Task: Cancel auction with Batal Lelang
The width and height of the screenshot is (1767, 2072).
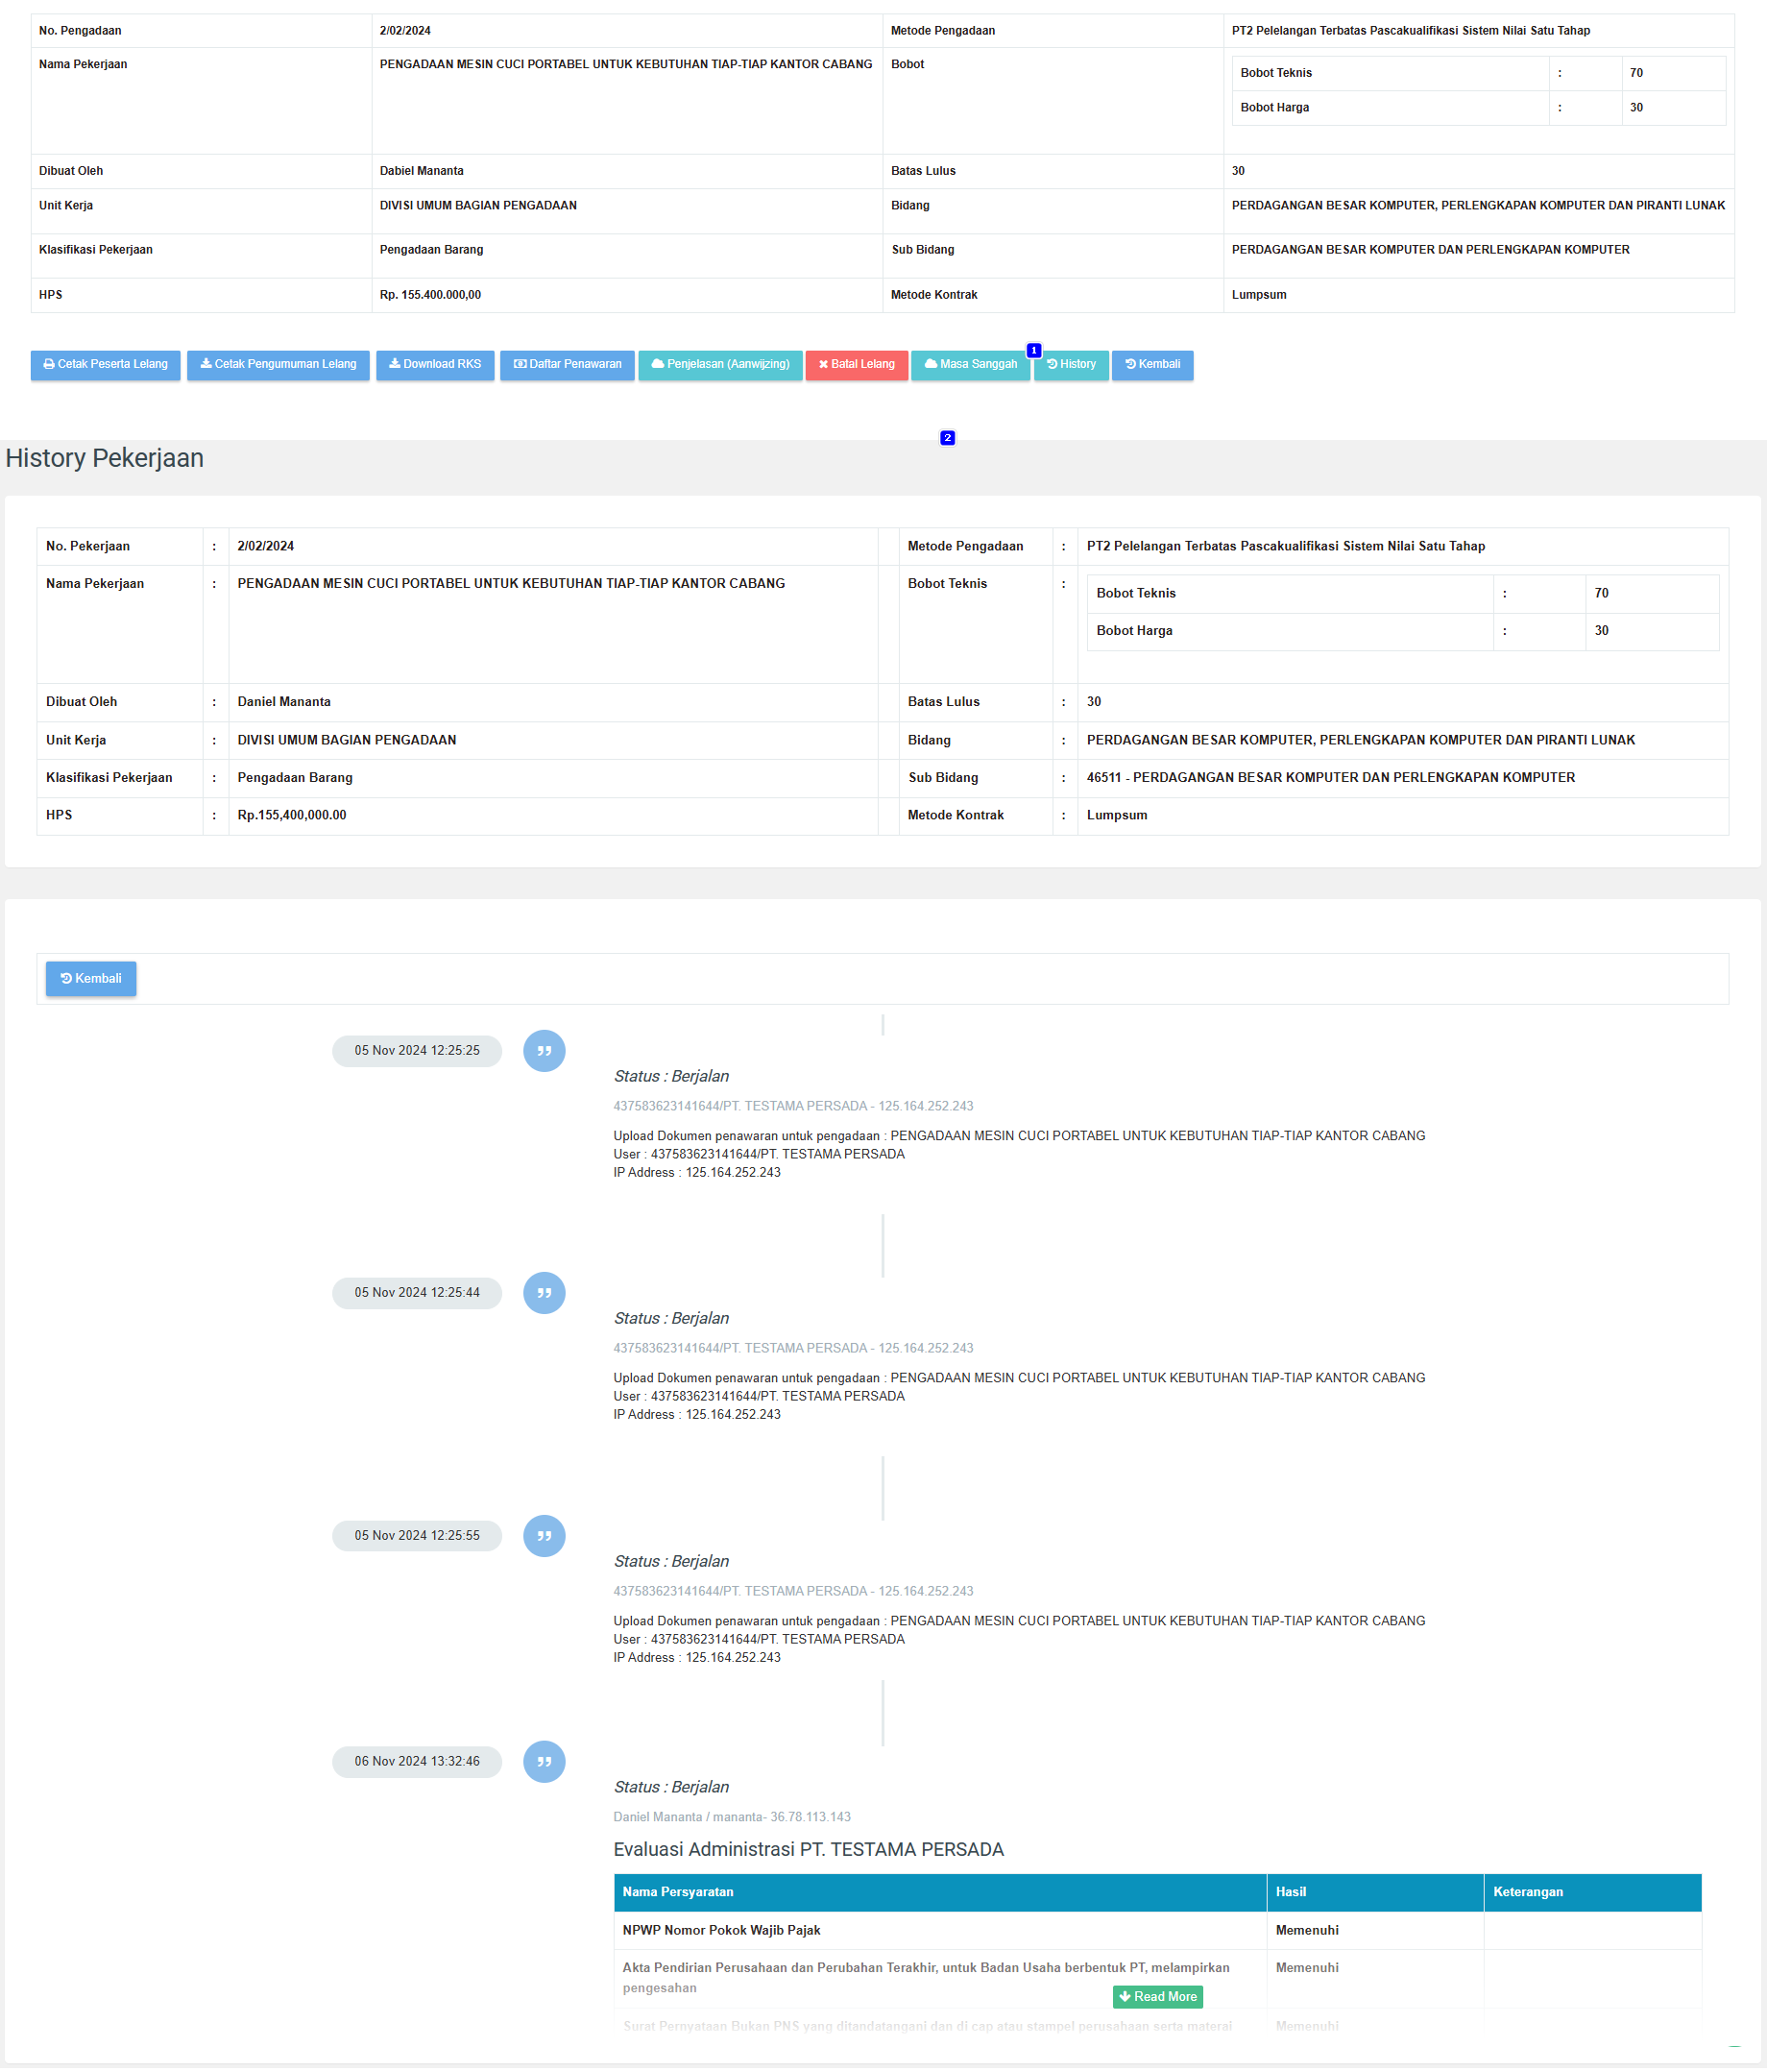Action: (x=856, y=364)
